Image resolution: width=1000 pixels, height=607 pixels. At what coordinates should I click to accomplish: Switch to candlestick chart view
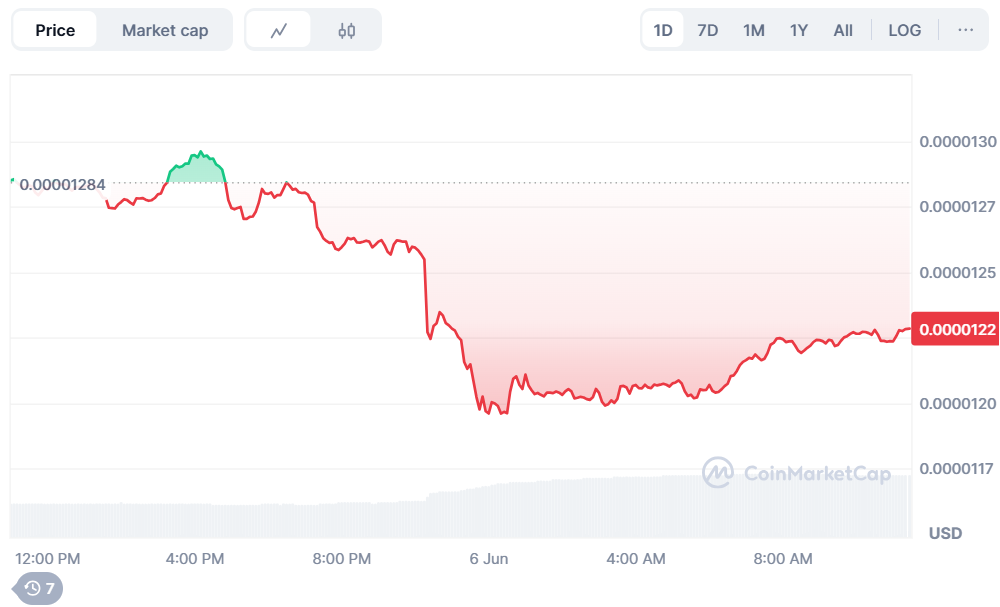coord(346,30)
